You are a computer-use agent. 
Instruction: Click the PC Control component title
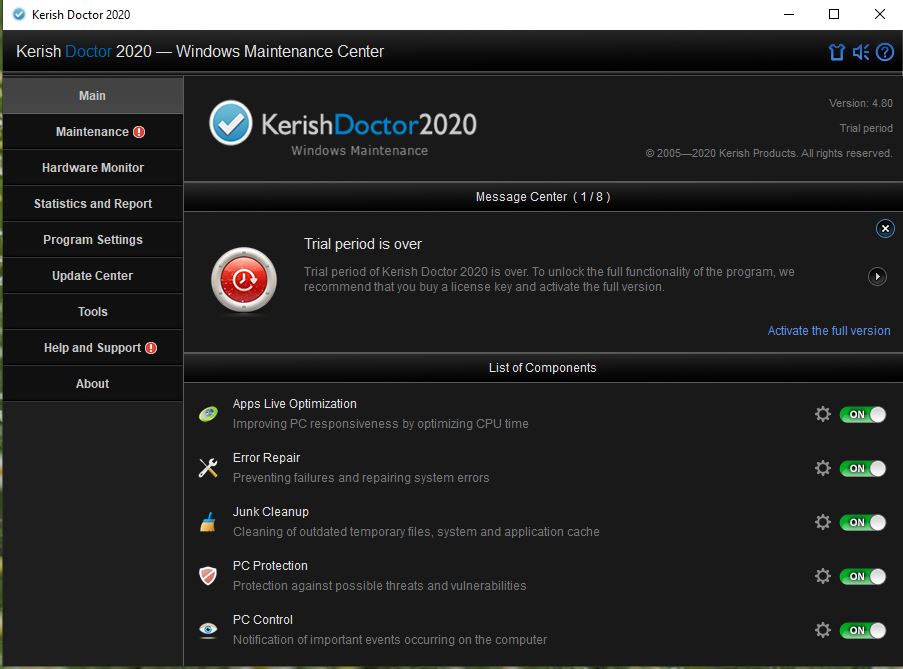tap(263, 620)
